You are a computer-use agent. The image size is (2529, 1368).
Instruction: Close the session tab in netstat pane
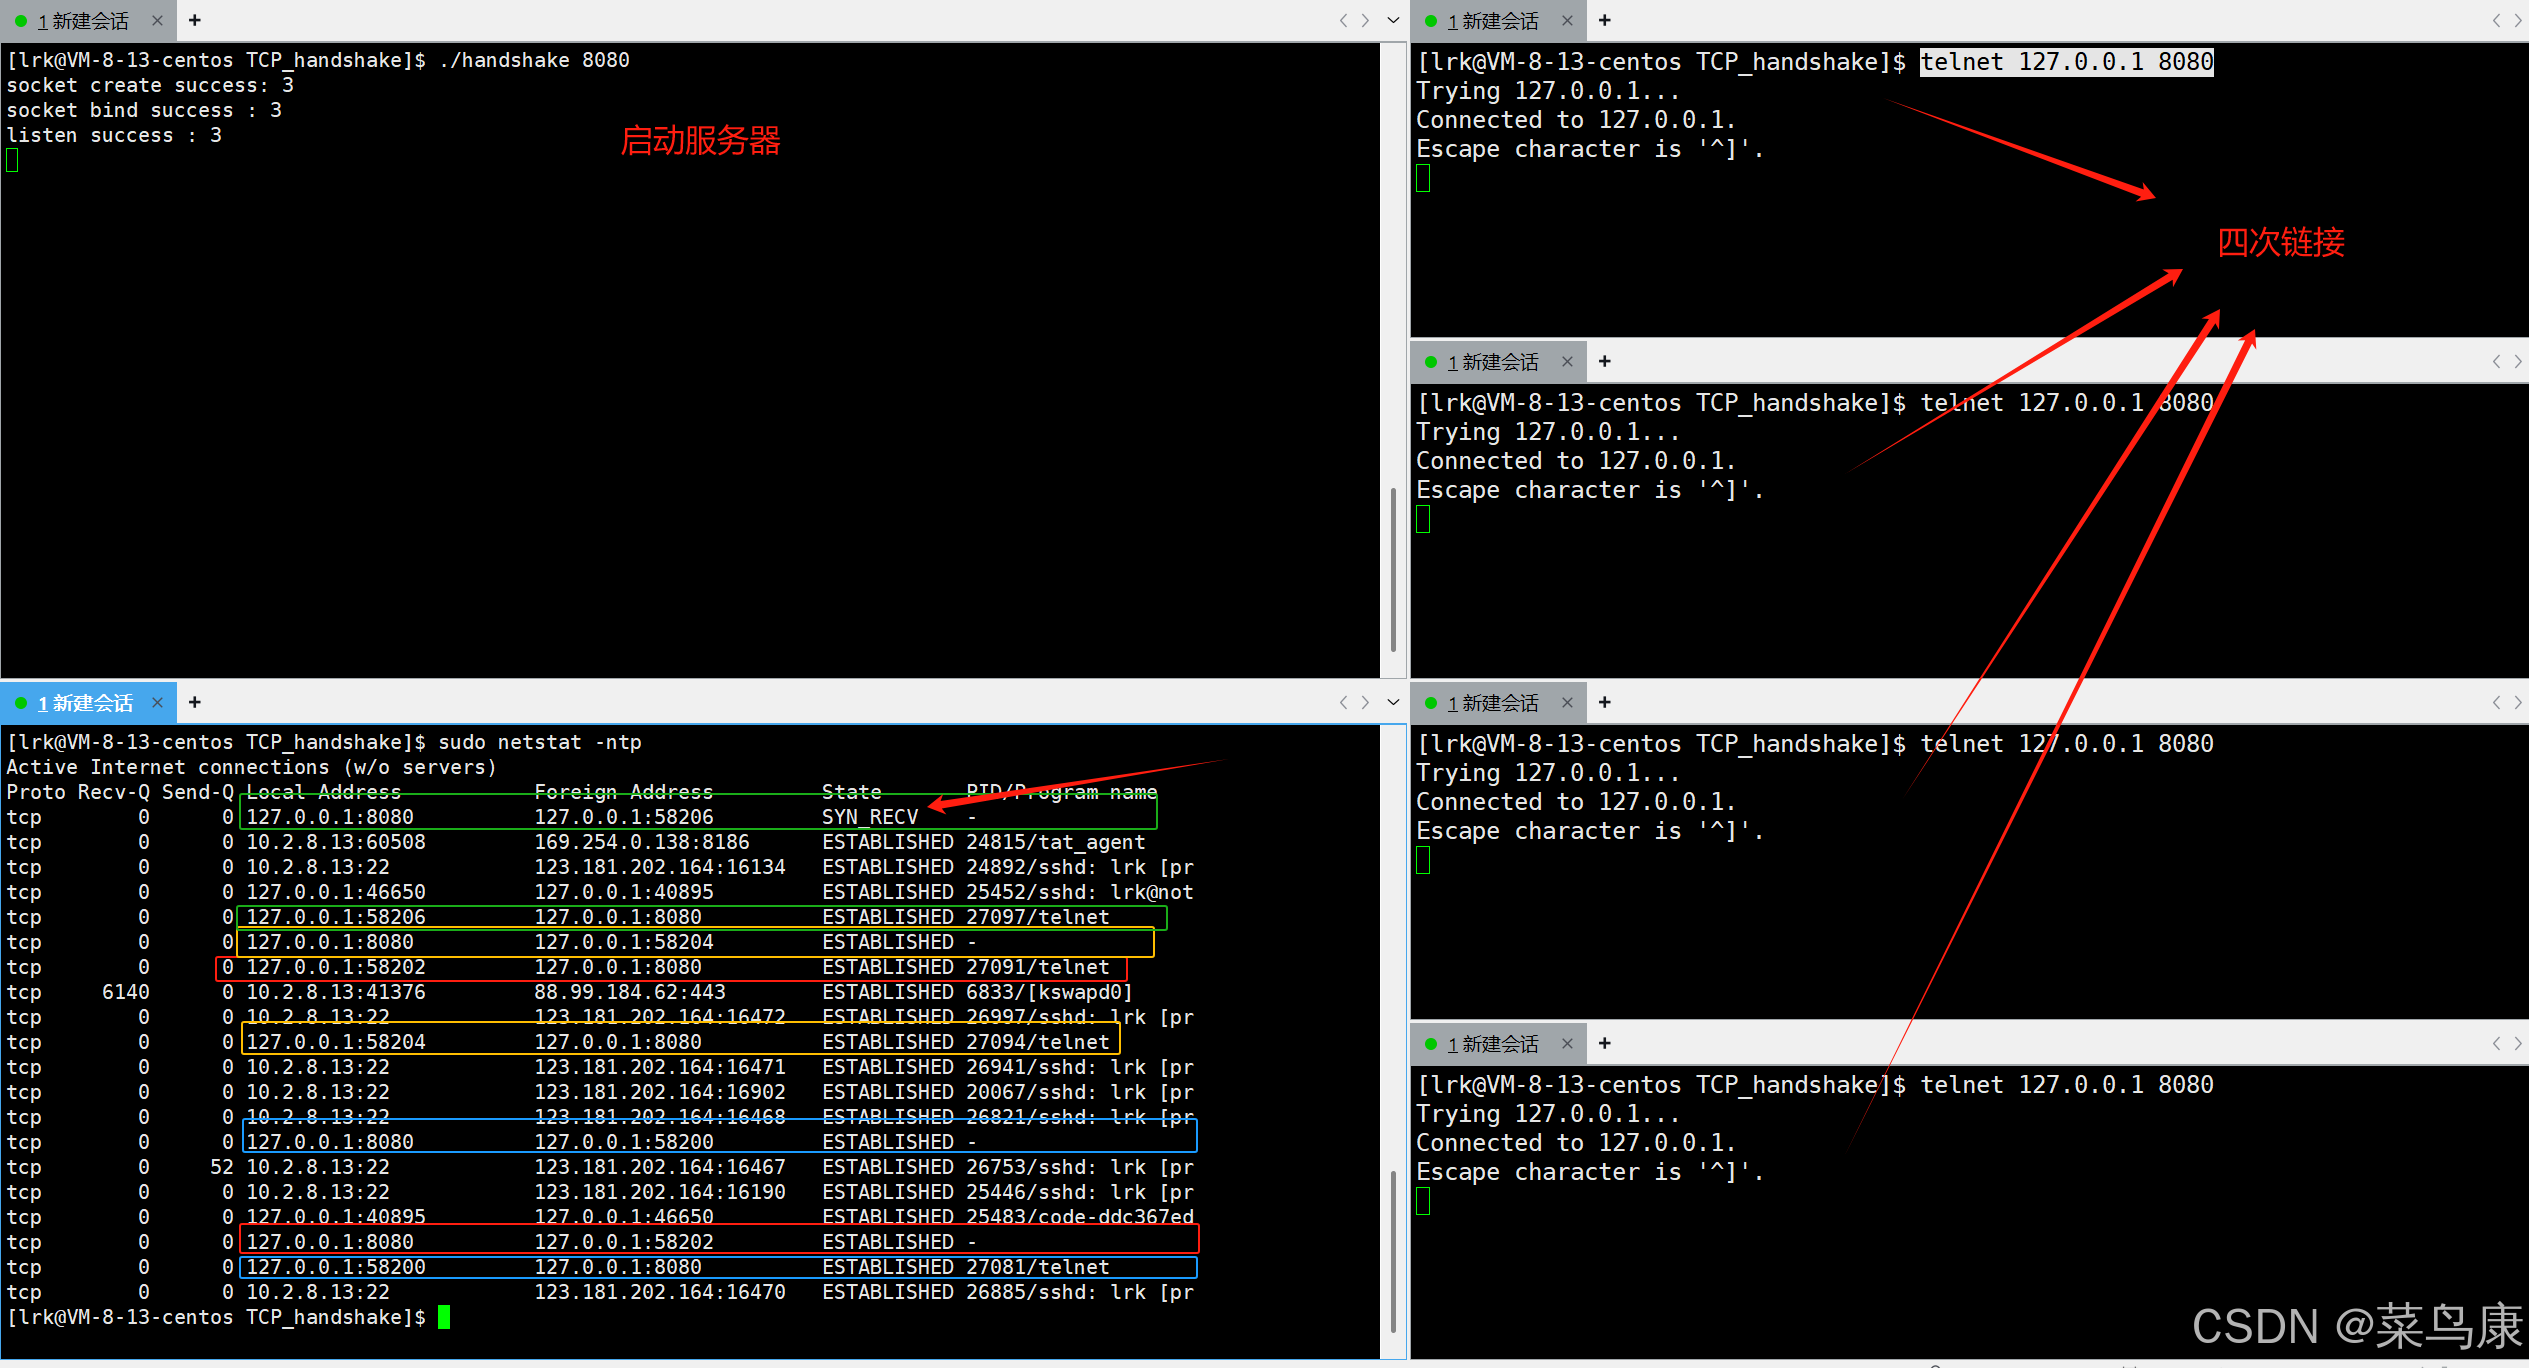point(157,702)
